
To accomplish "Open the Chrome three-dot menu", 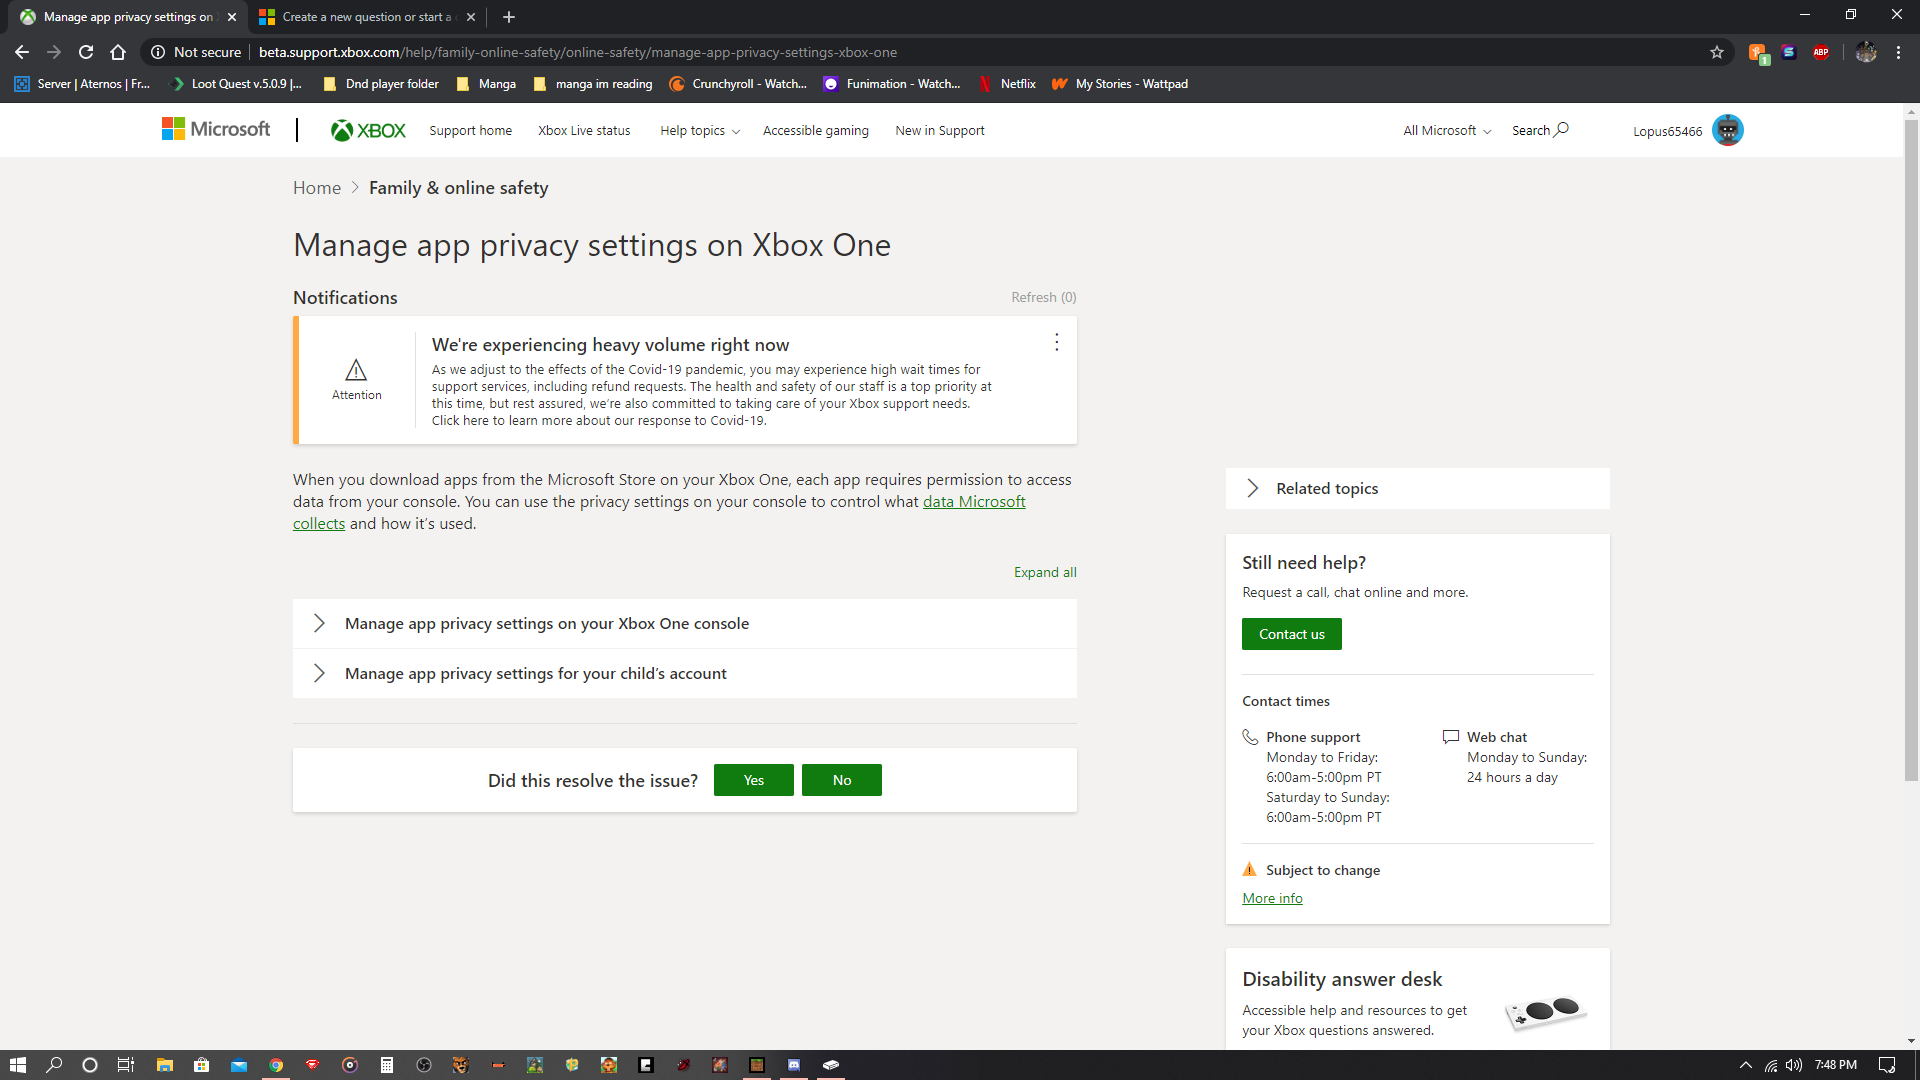I will 1898,52.
